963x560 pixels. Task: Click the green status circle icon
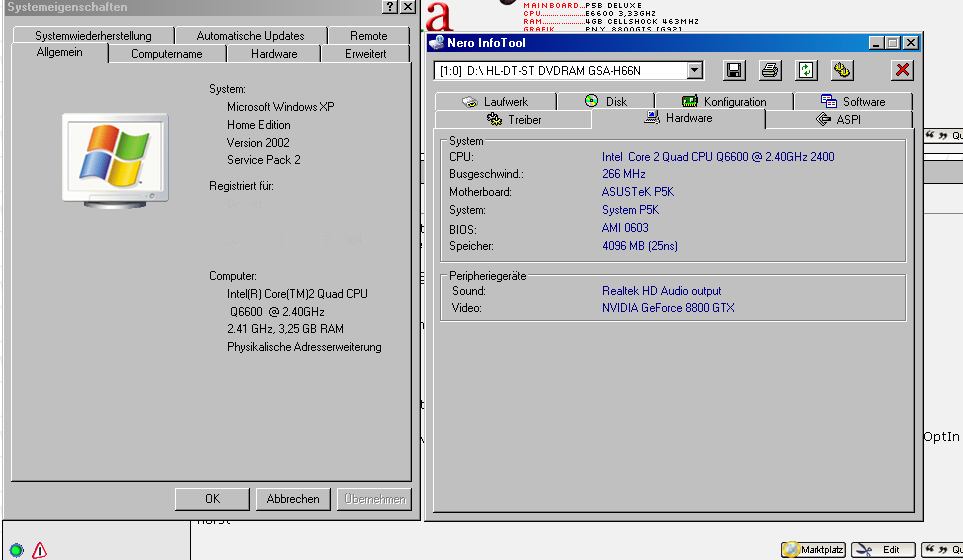point(17,550)
